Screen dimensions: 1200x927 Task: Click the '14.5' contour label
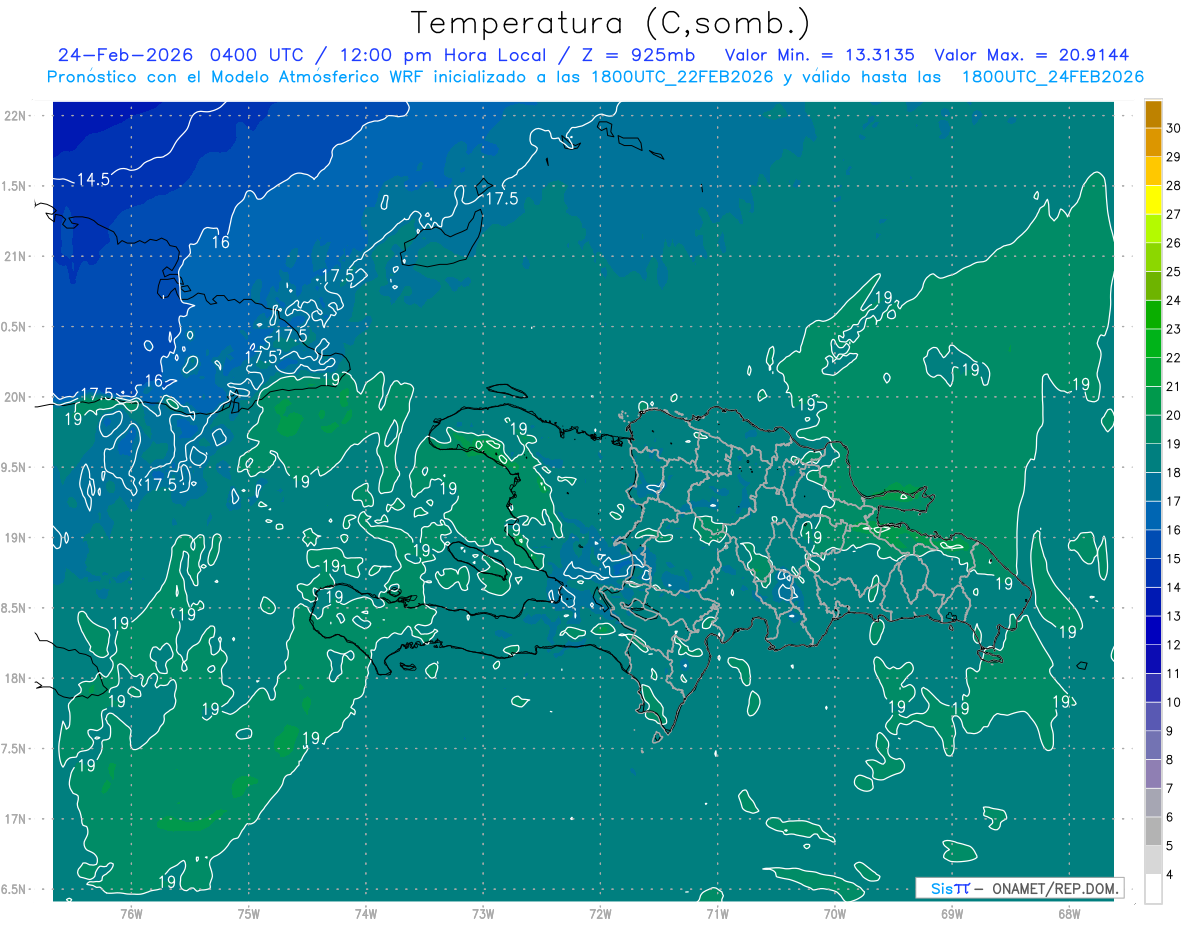pyautogui.click(x=93, y=179)
